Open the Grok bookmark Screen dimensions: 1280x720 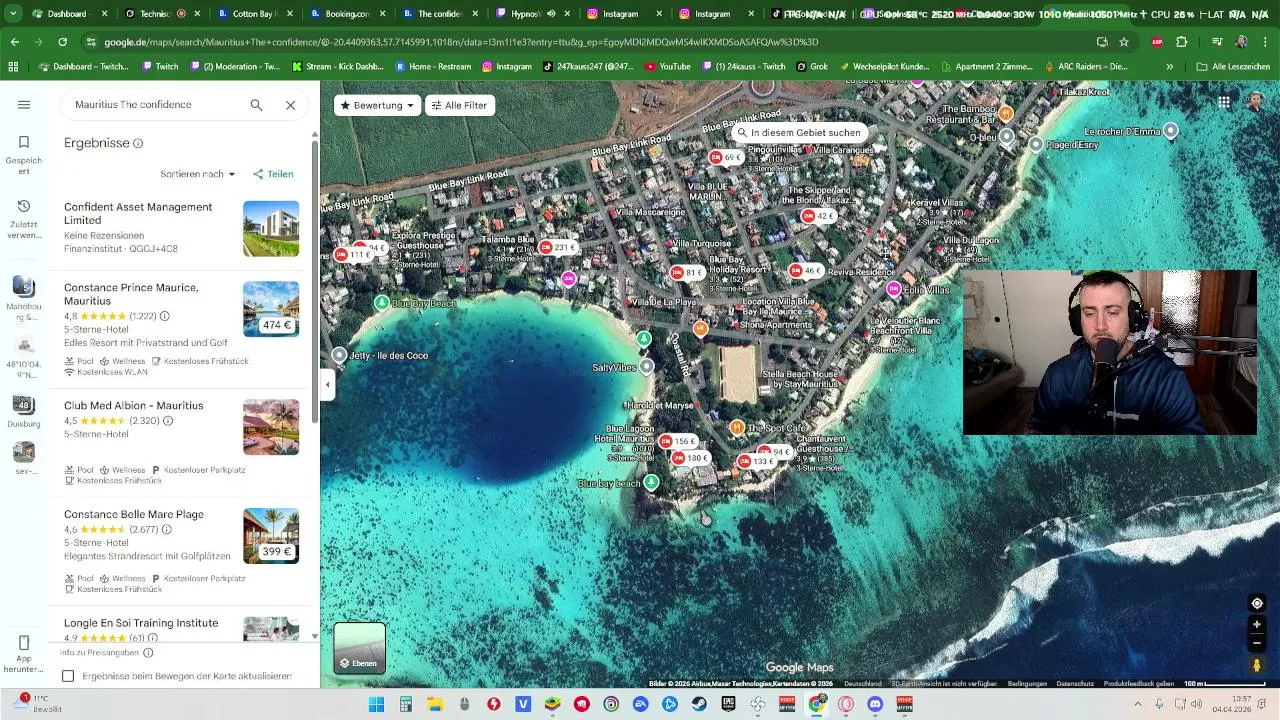click(x=811, y=66)
